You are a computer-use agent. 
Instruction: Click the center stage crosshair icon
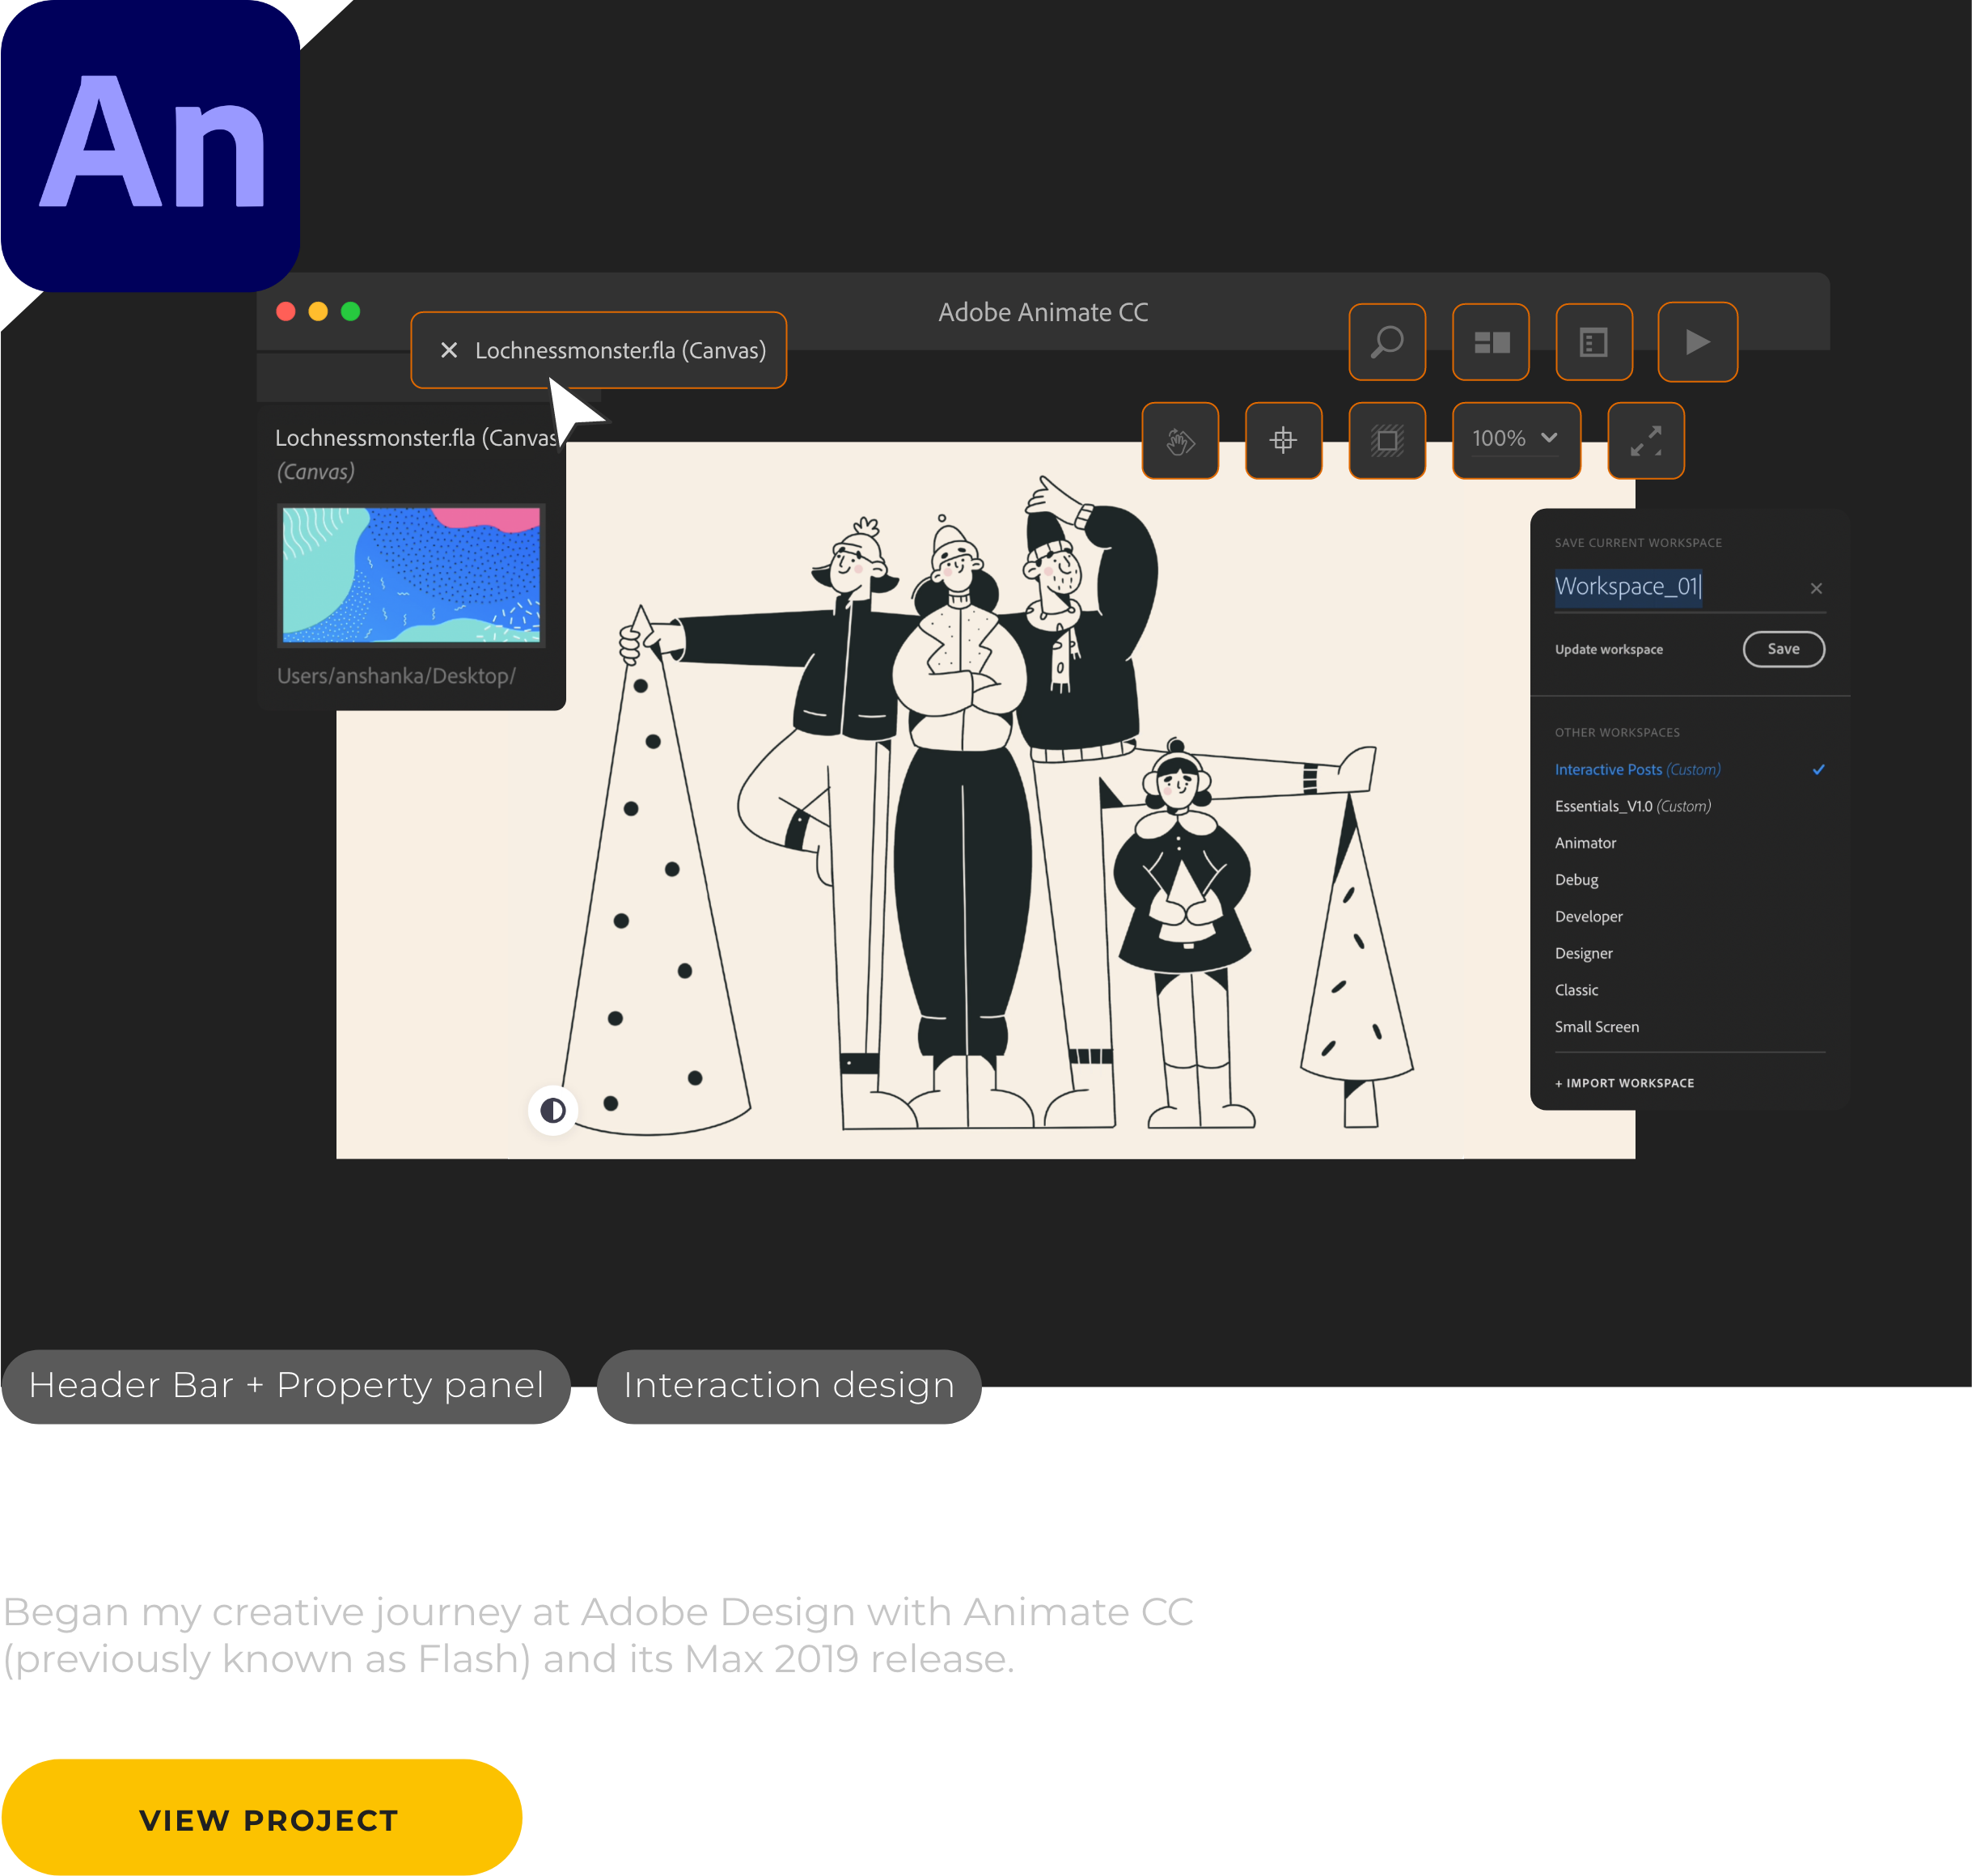1283,440
